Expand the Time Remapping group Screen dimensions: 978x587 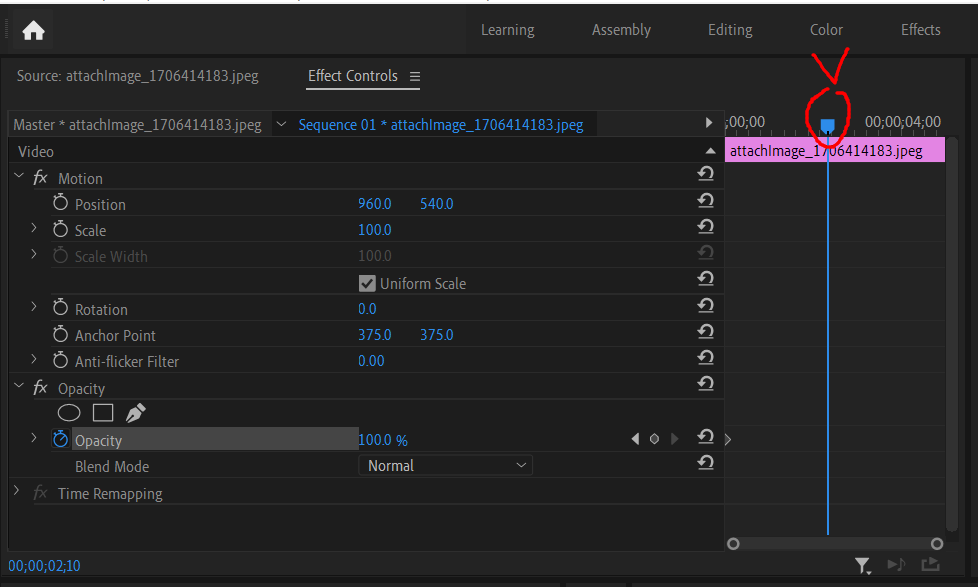pyautogui.click(x=17, y=492)
